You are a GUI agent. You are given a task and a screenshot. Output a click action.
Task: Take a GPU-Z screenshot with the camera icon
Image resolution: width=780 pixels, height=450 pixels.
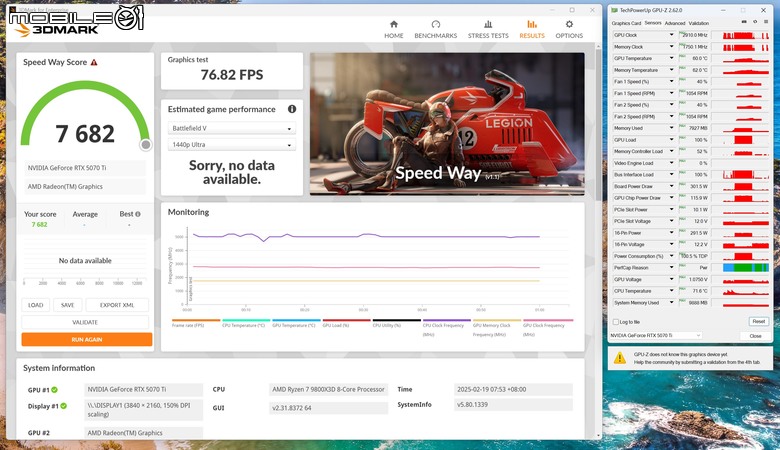[744, 22]
